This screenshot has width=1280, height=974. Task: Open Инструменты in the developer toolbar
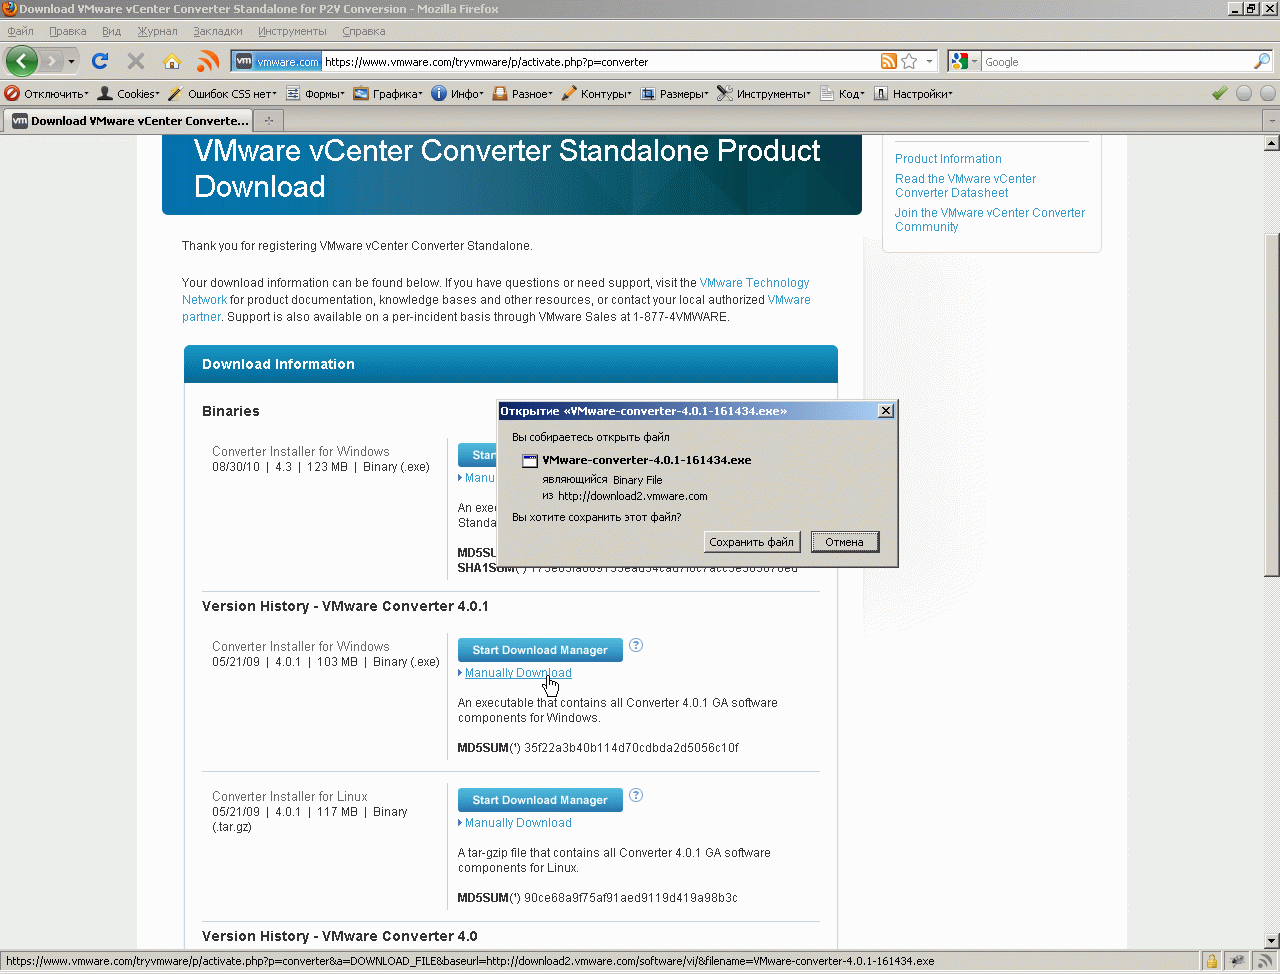(764, 94)
